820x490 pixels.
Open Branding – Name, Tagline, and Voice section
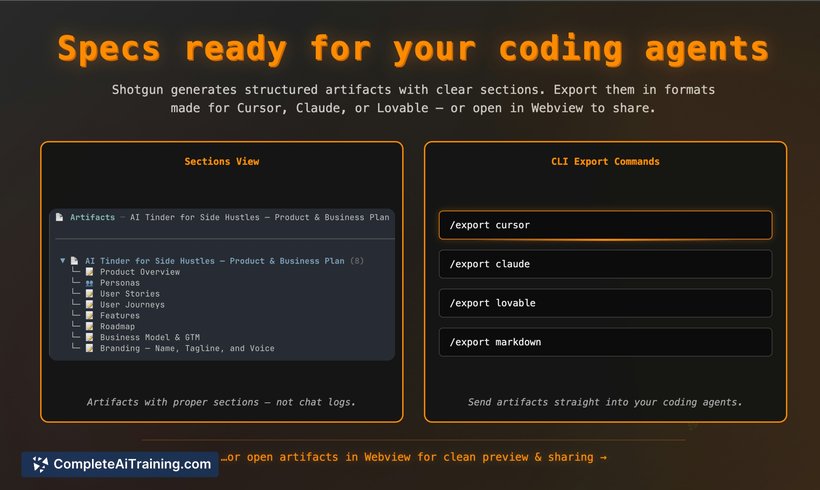point(187,348)
